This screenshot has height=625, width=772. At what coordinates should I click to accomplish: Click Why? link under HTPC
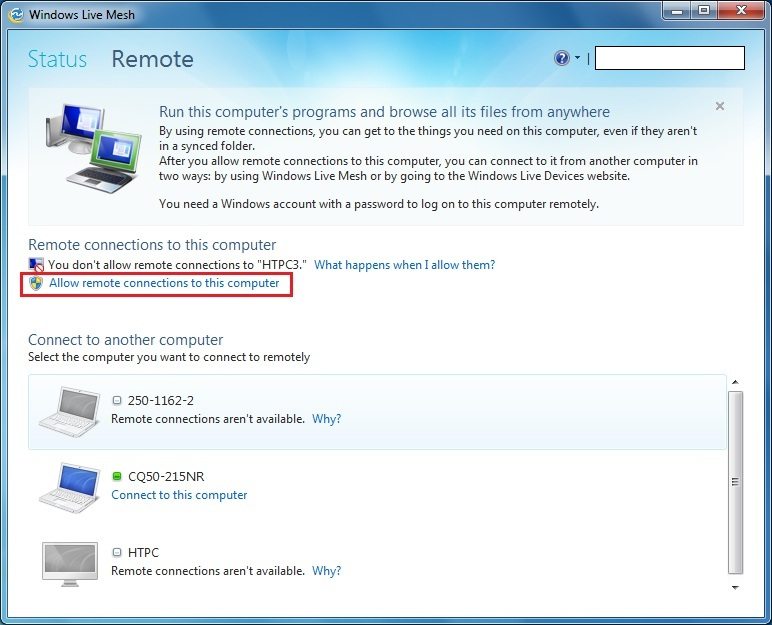click(x=326, y=571)
